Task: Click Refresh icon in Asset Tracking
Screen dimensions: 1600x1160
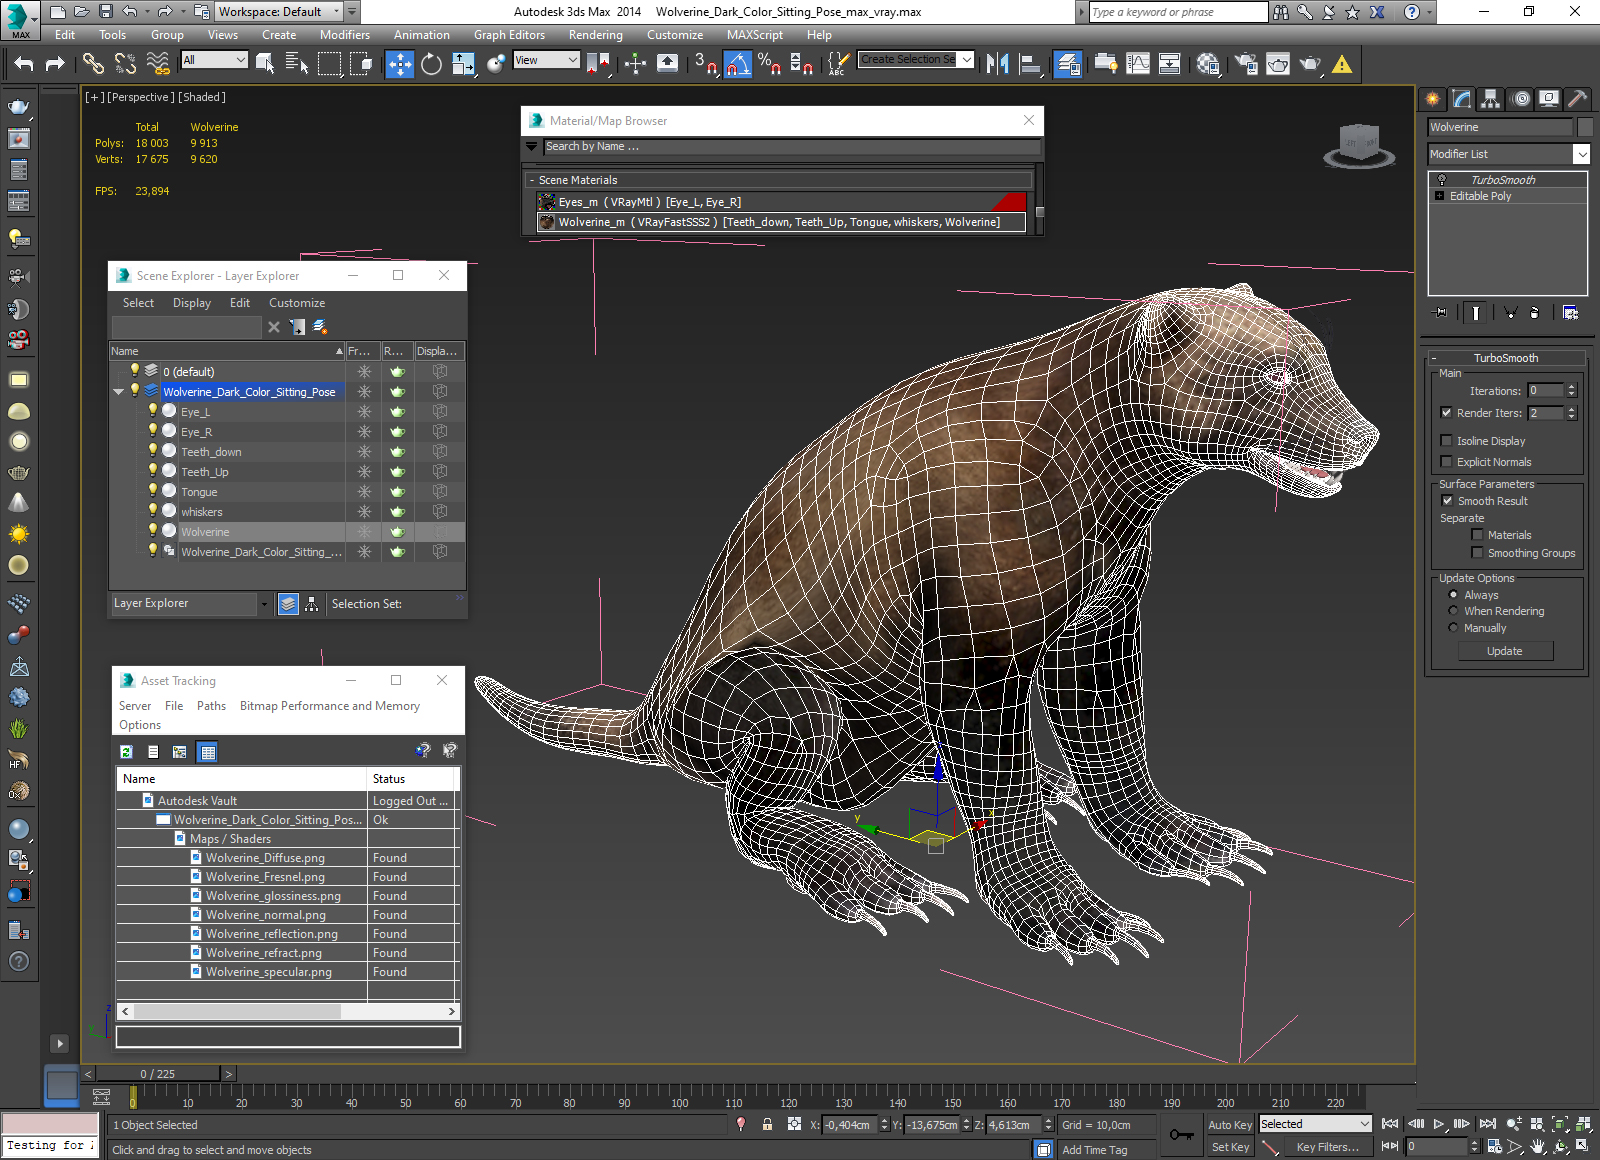Action: click(x=126, y=752)
